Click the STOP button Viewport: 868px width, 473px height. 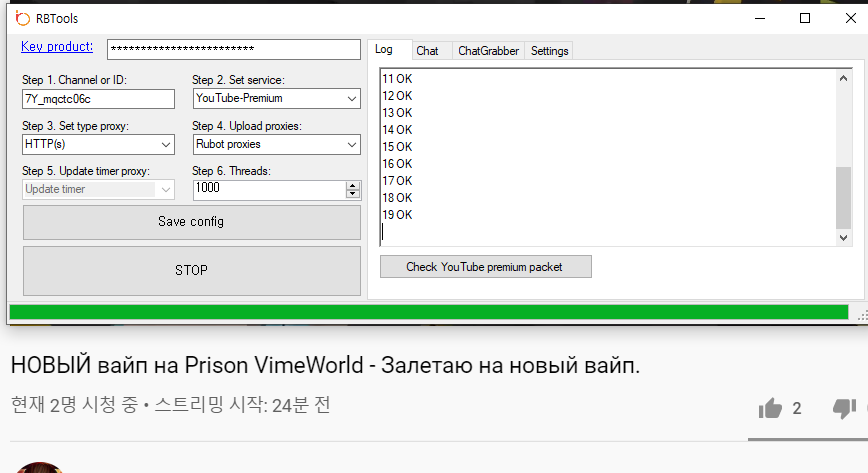[x=192, y=270]
